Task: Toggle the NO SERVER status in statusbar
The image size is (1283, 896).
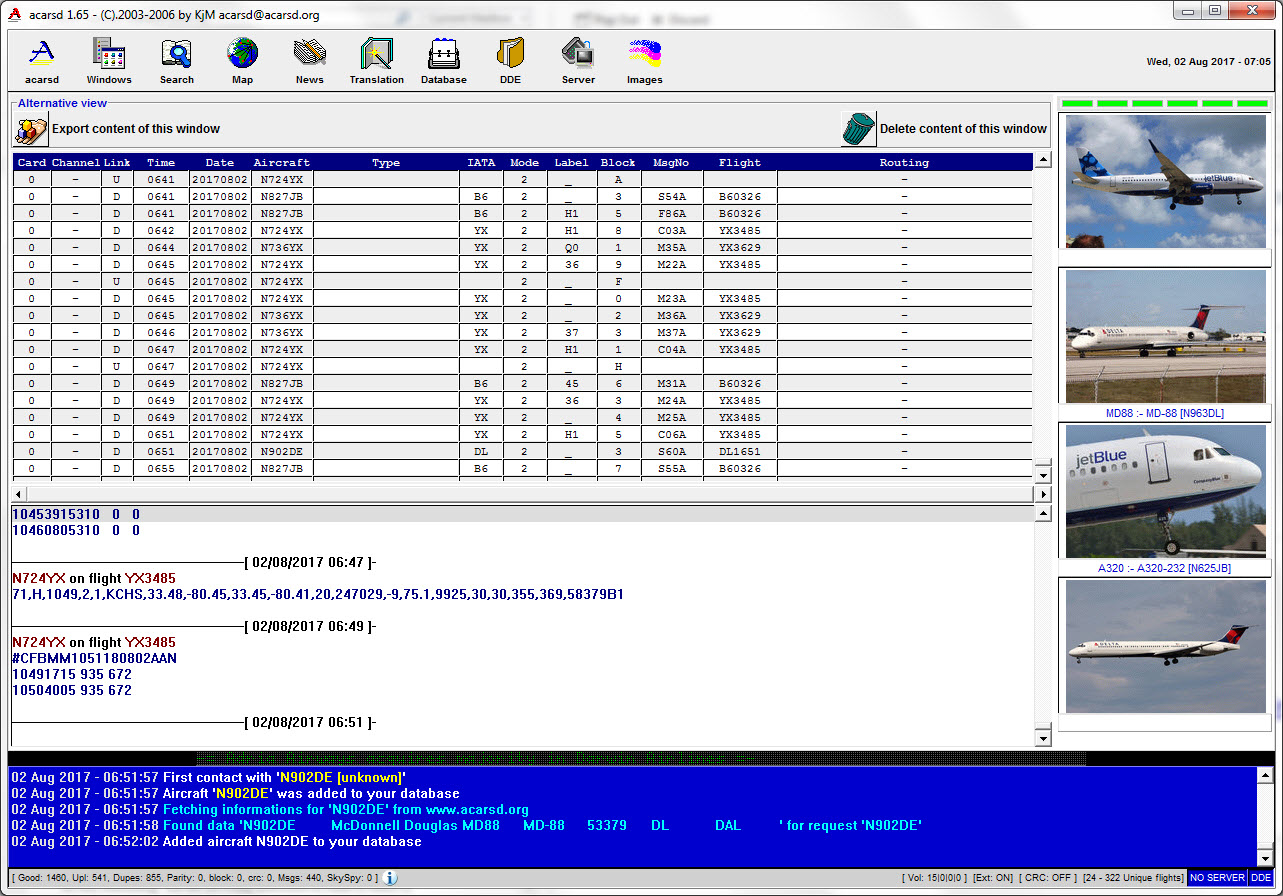Action: coord(1217,877)
